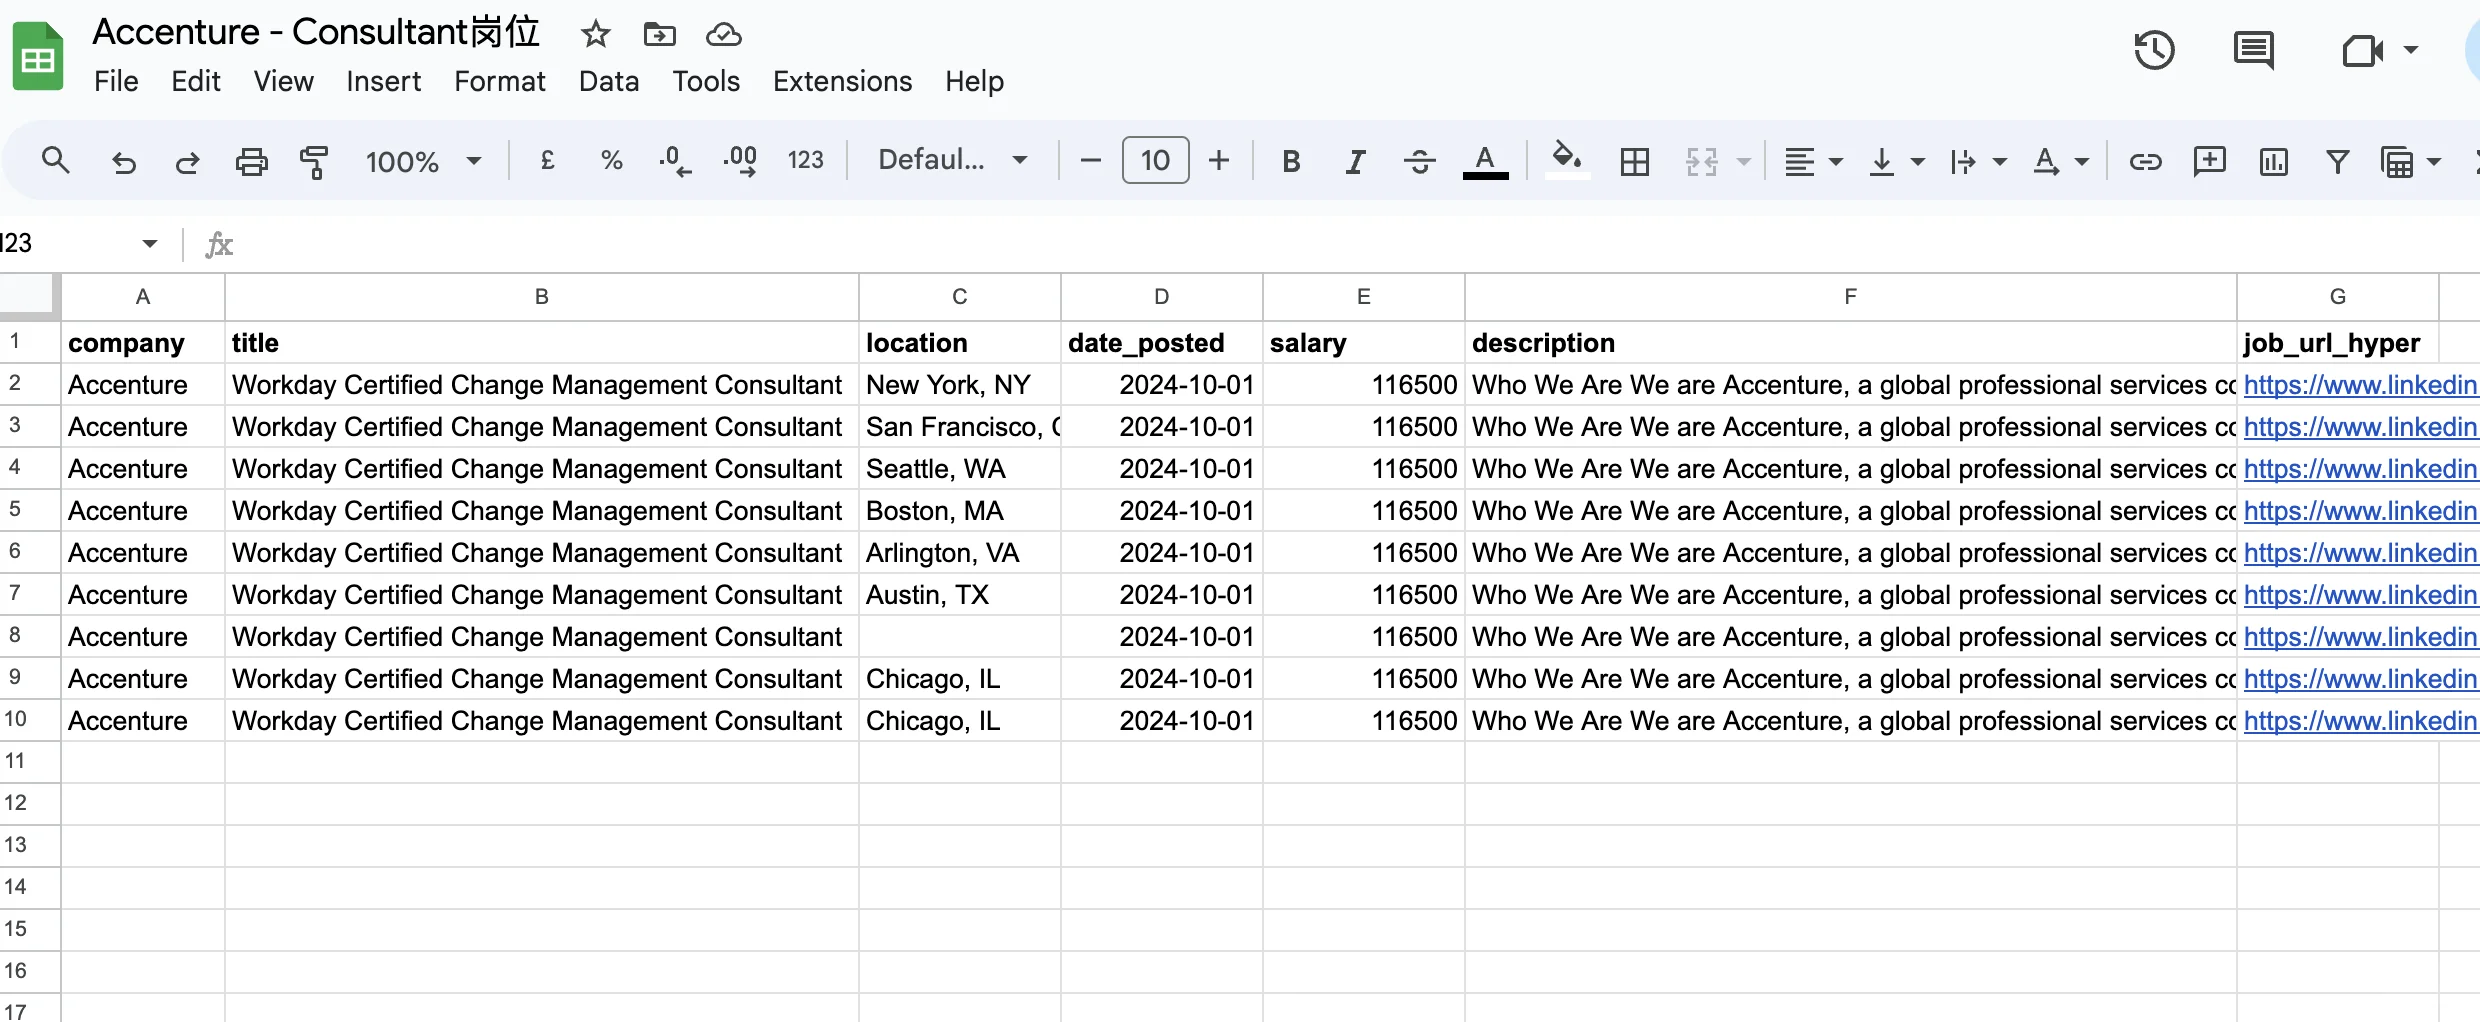The height and width of the screenshot is (1022, 2480).
Task: Check cloud save status icon
Action: pos(723,34)
